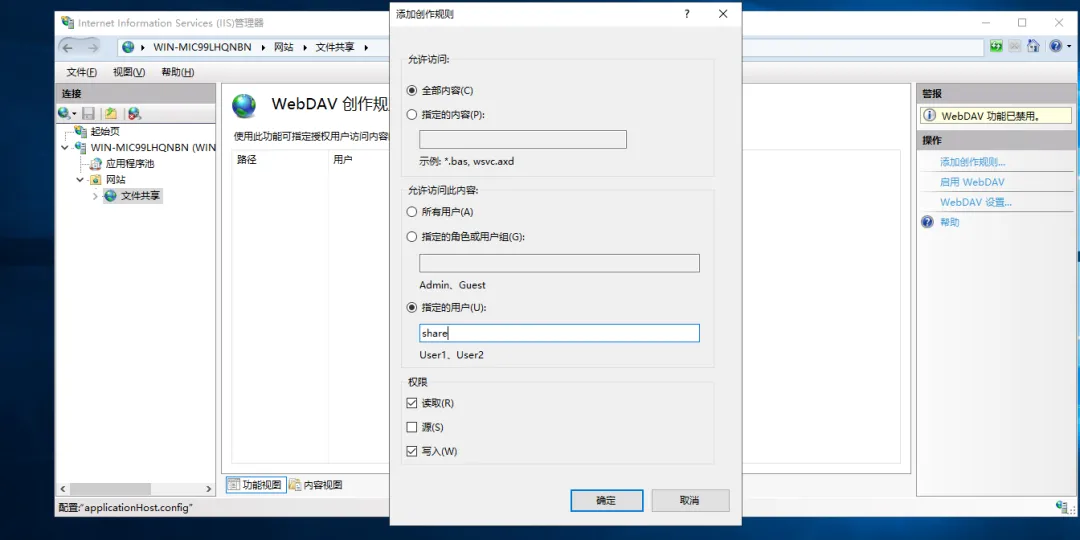Screen dimensions: 1080x540
Task: Select the 全部内容(C) radio button
Action: tap(412, 90)
